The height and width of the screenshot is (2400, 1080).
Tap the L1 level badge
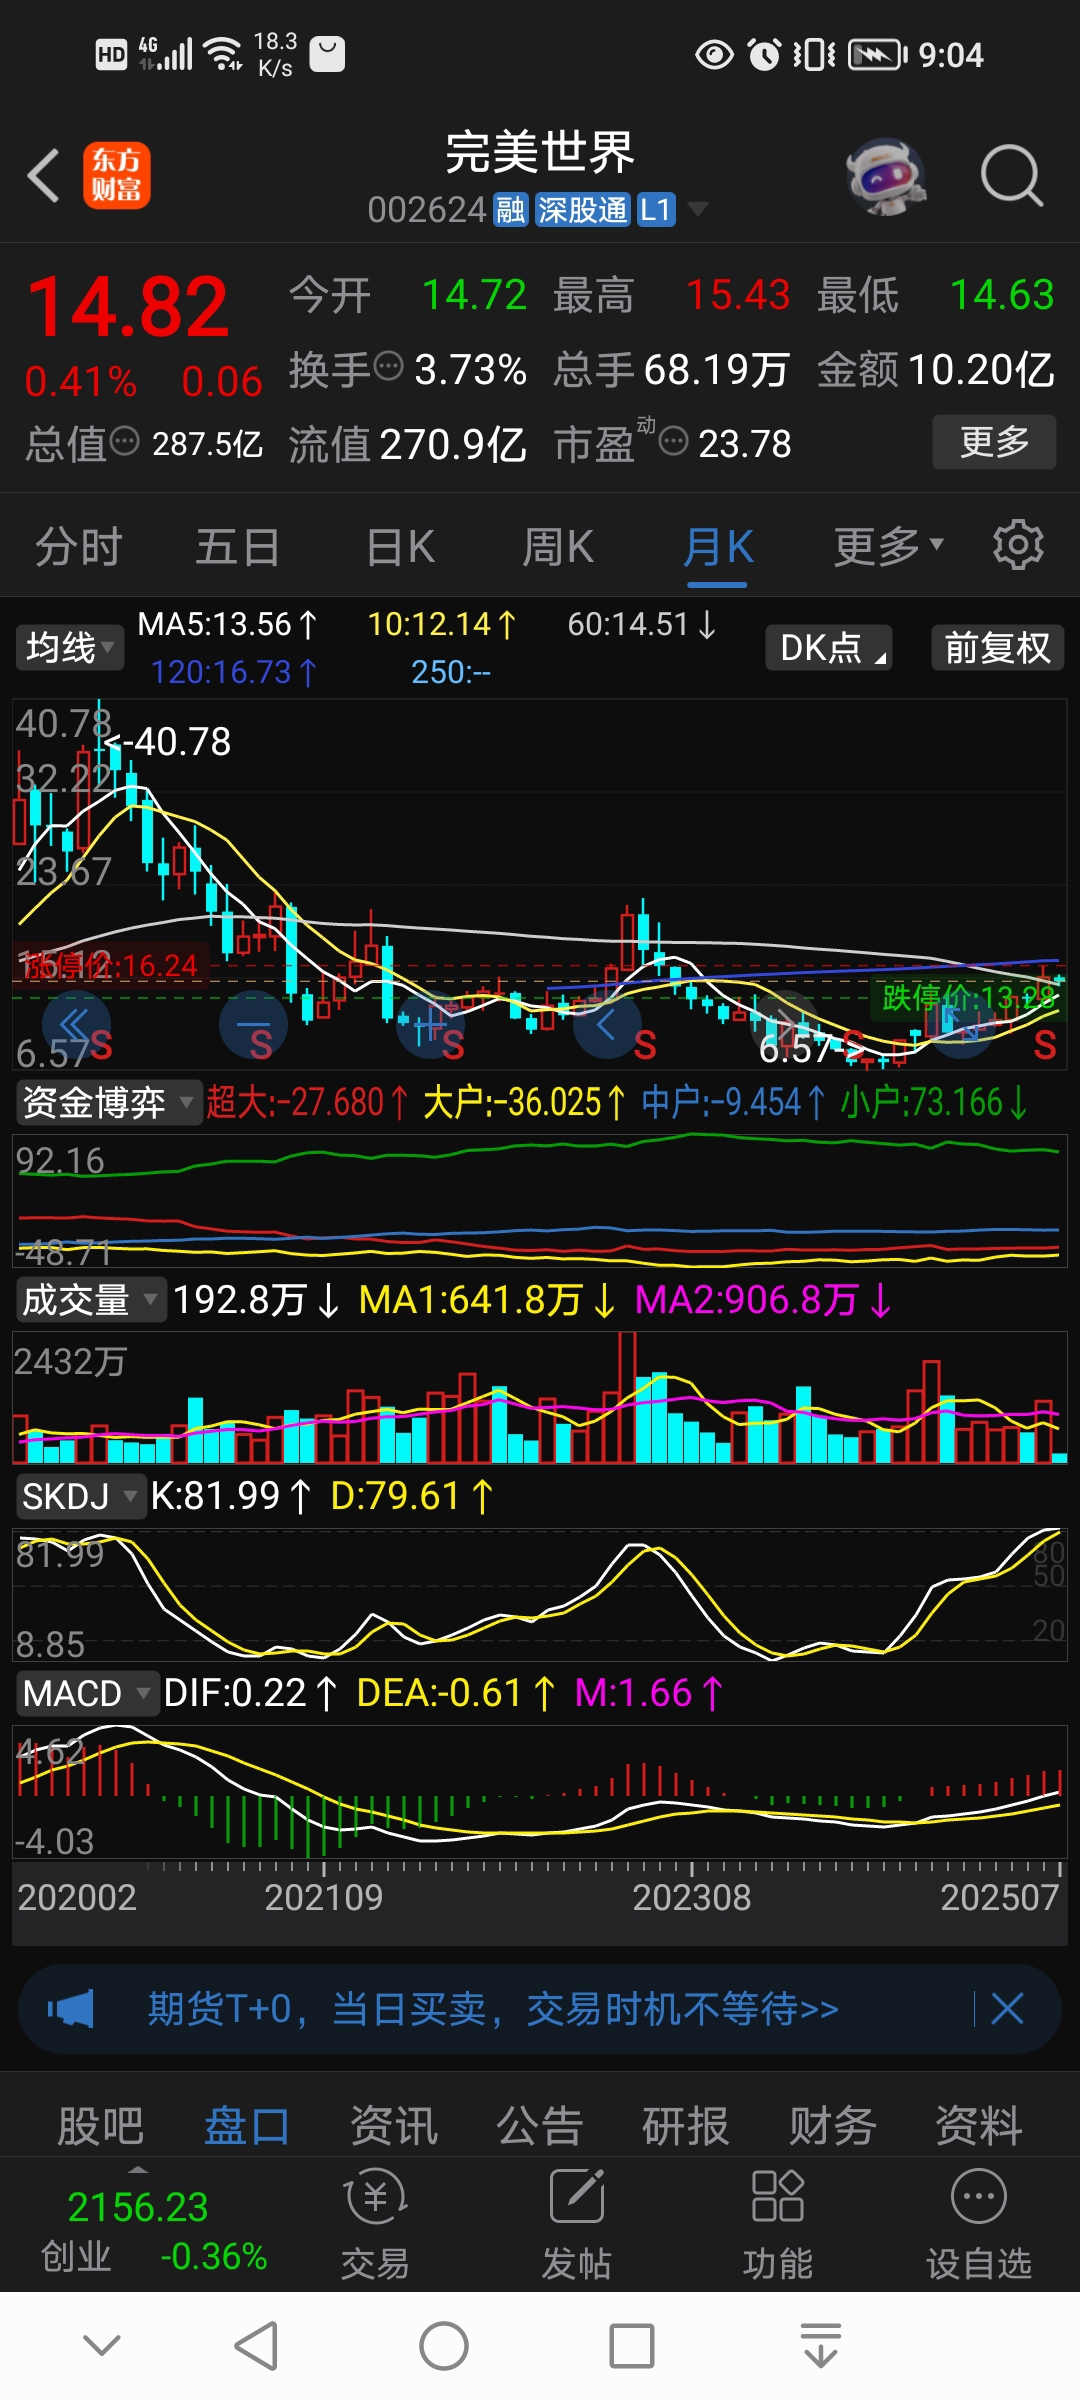click(x=656, y=210)
